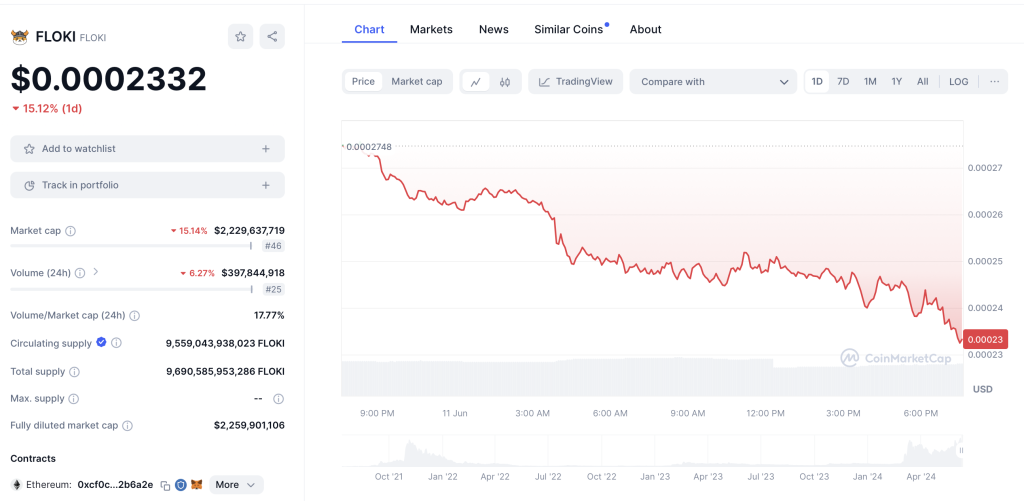Open the Chart tab
The height and width of the screenshot is (501, 1024).
(369, 29)
